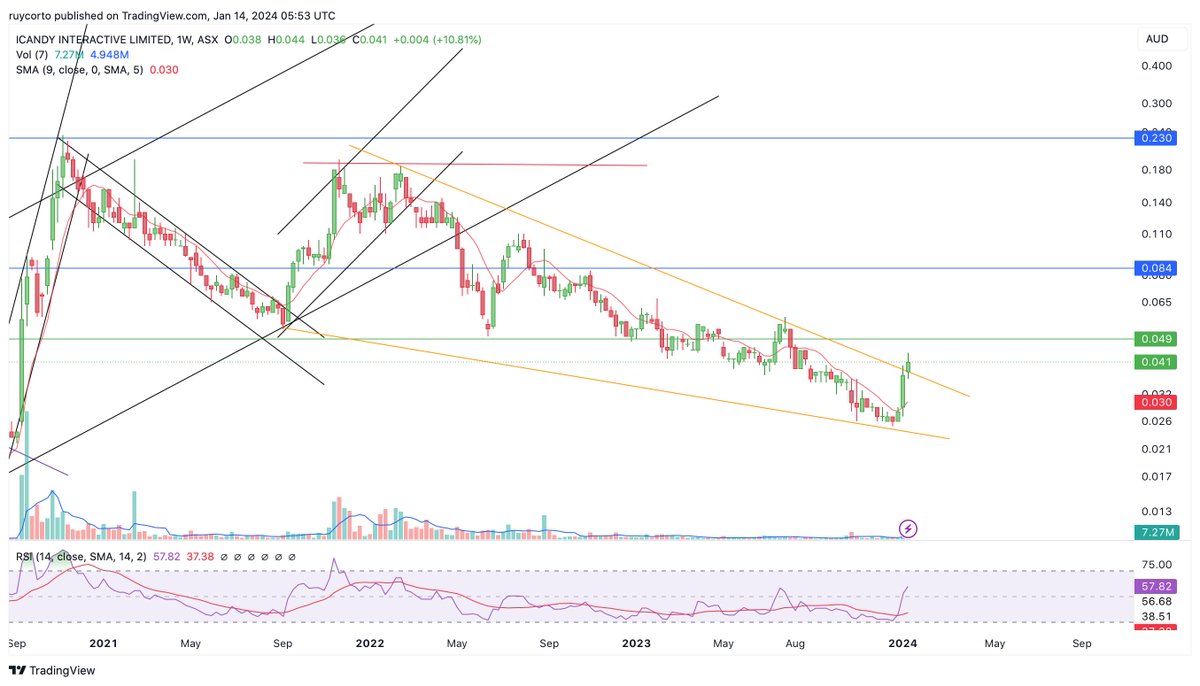1200x686 pixels.
Task: Select the green 0.049 price label
Action: [x=1154, y=339]
